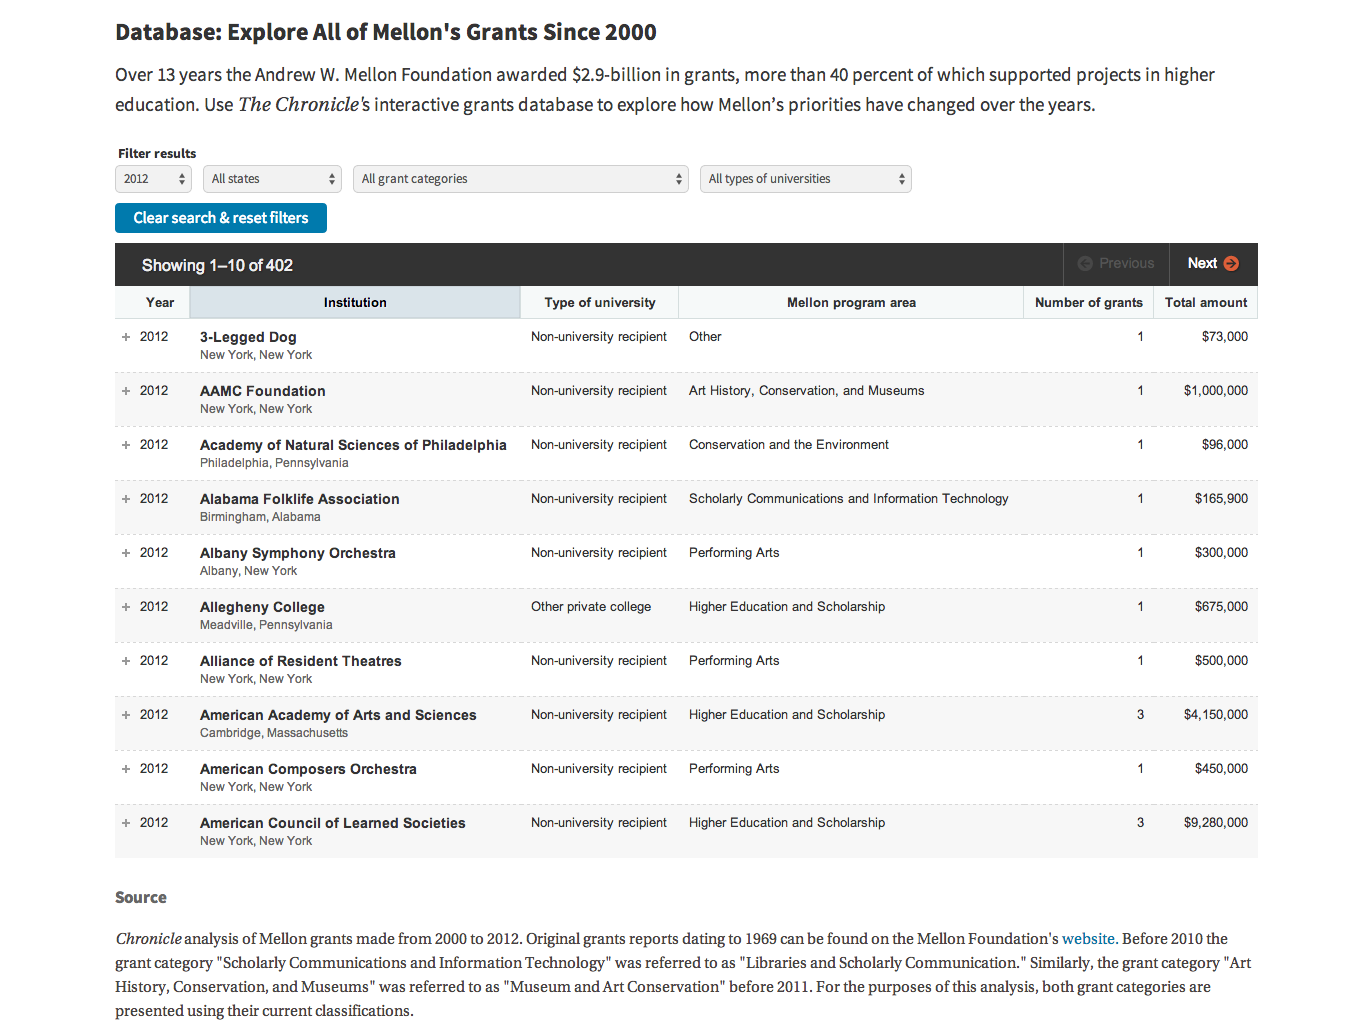Image resolution: width=1360 pixels, height=1028 pixels.
Task: Go to the Next page of results
Action: coord(1214,264)
